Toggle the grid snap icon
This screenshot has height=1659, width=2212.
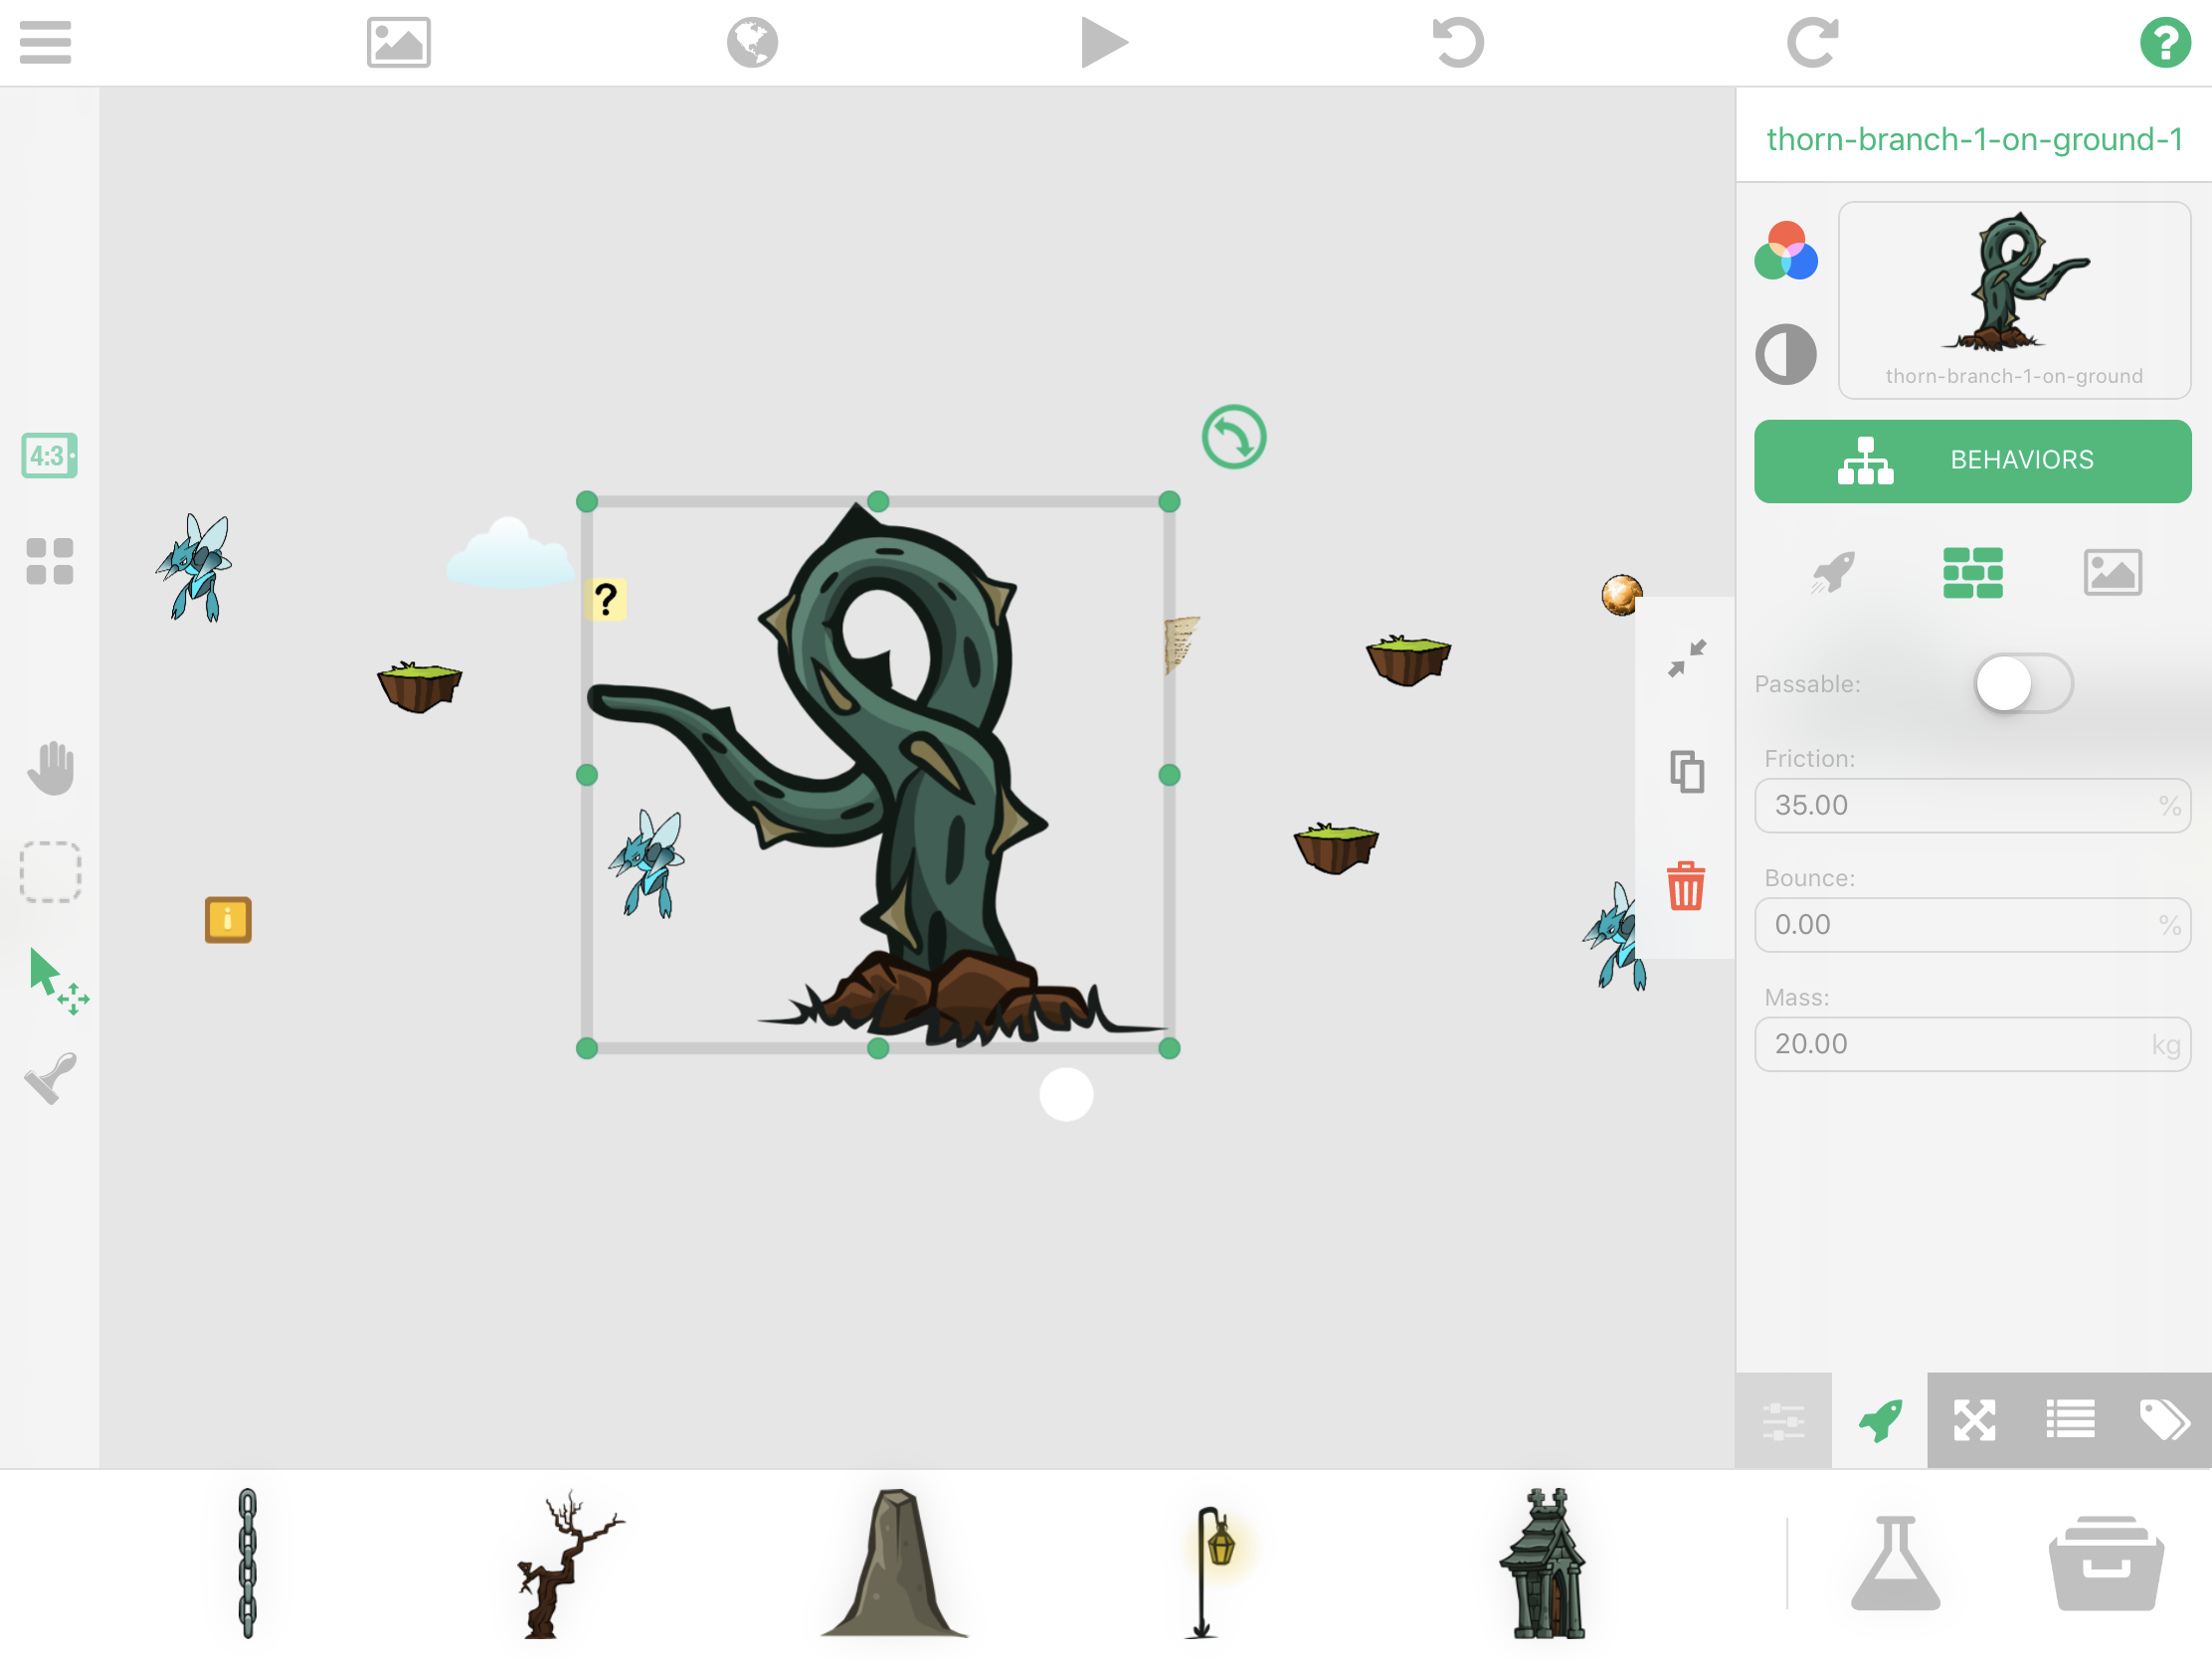pos(49,561)
